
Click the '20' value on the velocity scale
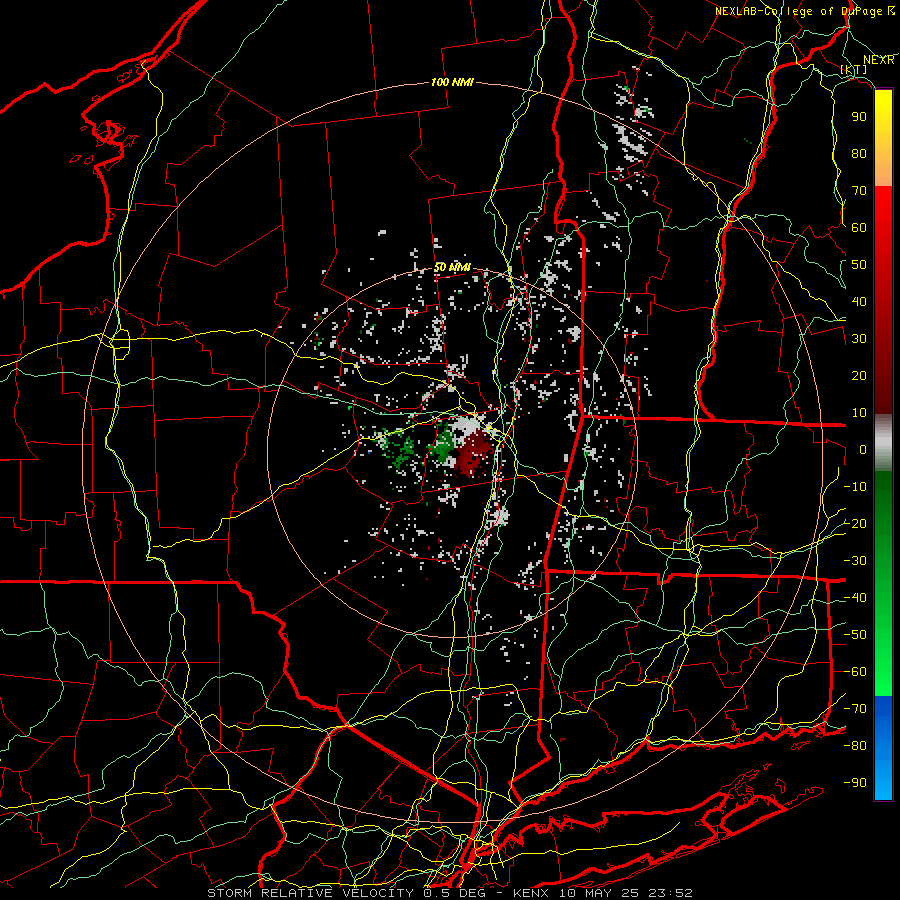[x=859, y=376]
